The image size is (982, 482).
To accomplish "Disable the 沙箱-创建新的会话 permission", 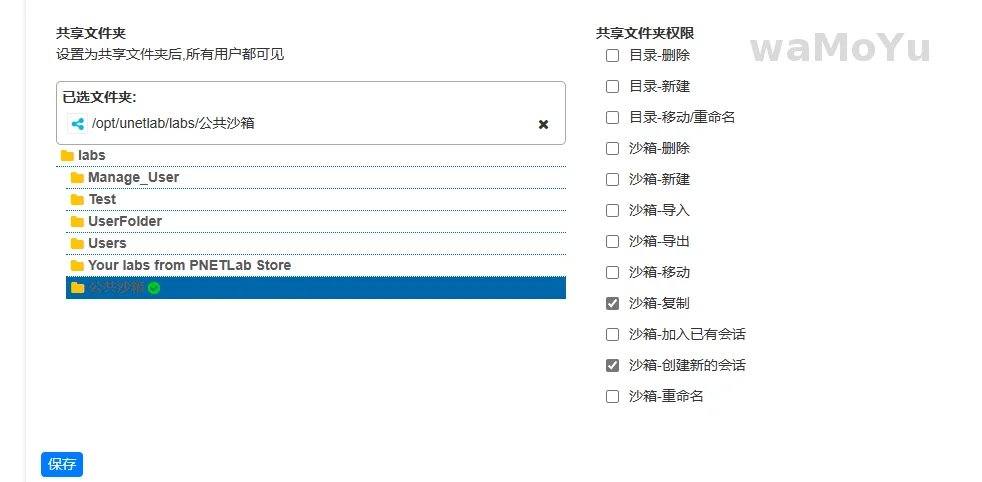I will coord(613,366).
